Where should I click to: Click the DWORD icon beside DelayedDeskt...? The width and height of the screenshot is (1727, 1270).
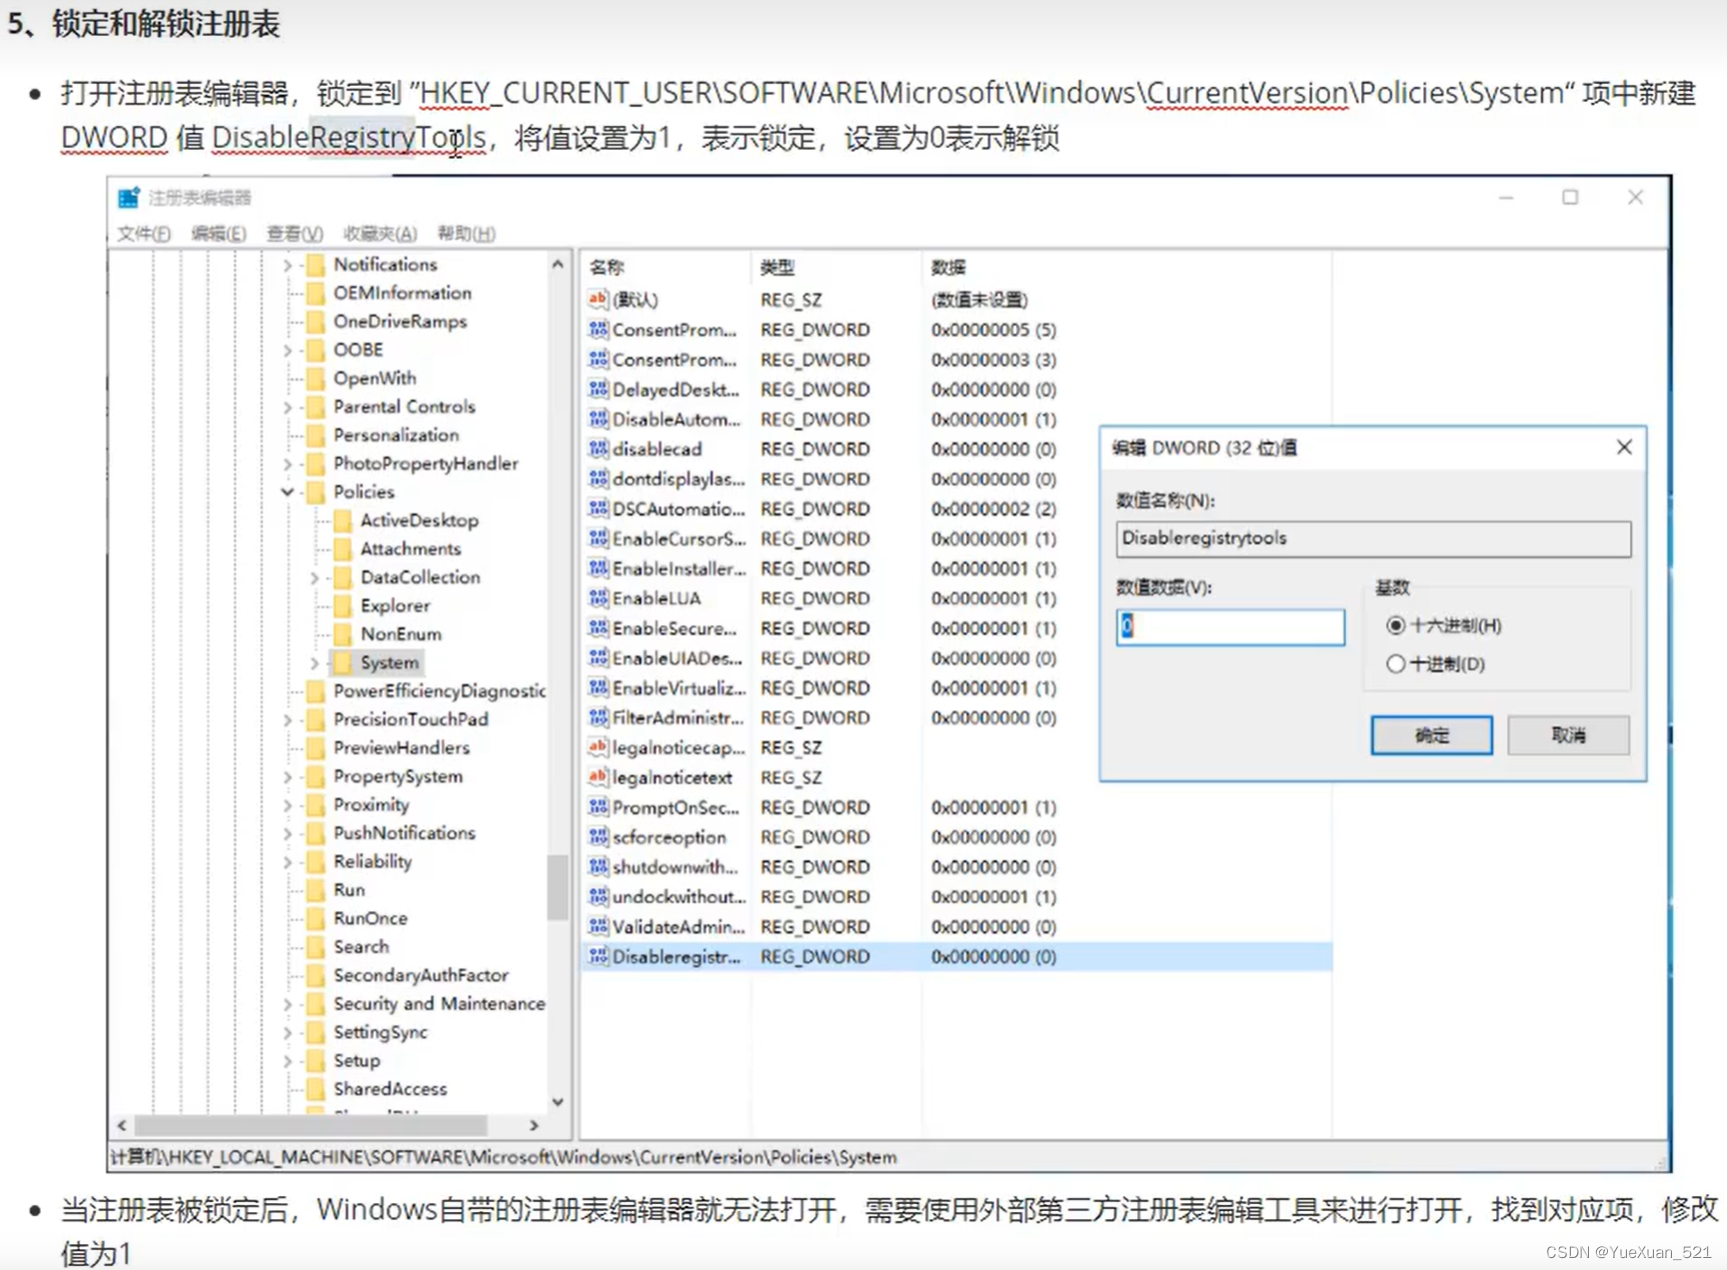598,389
